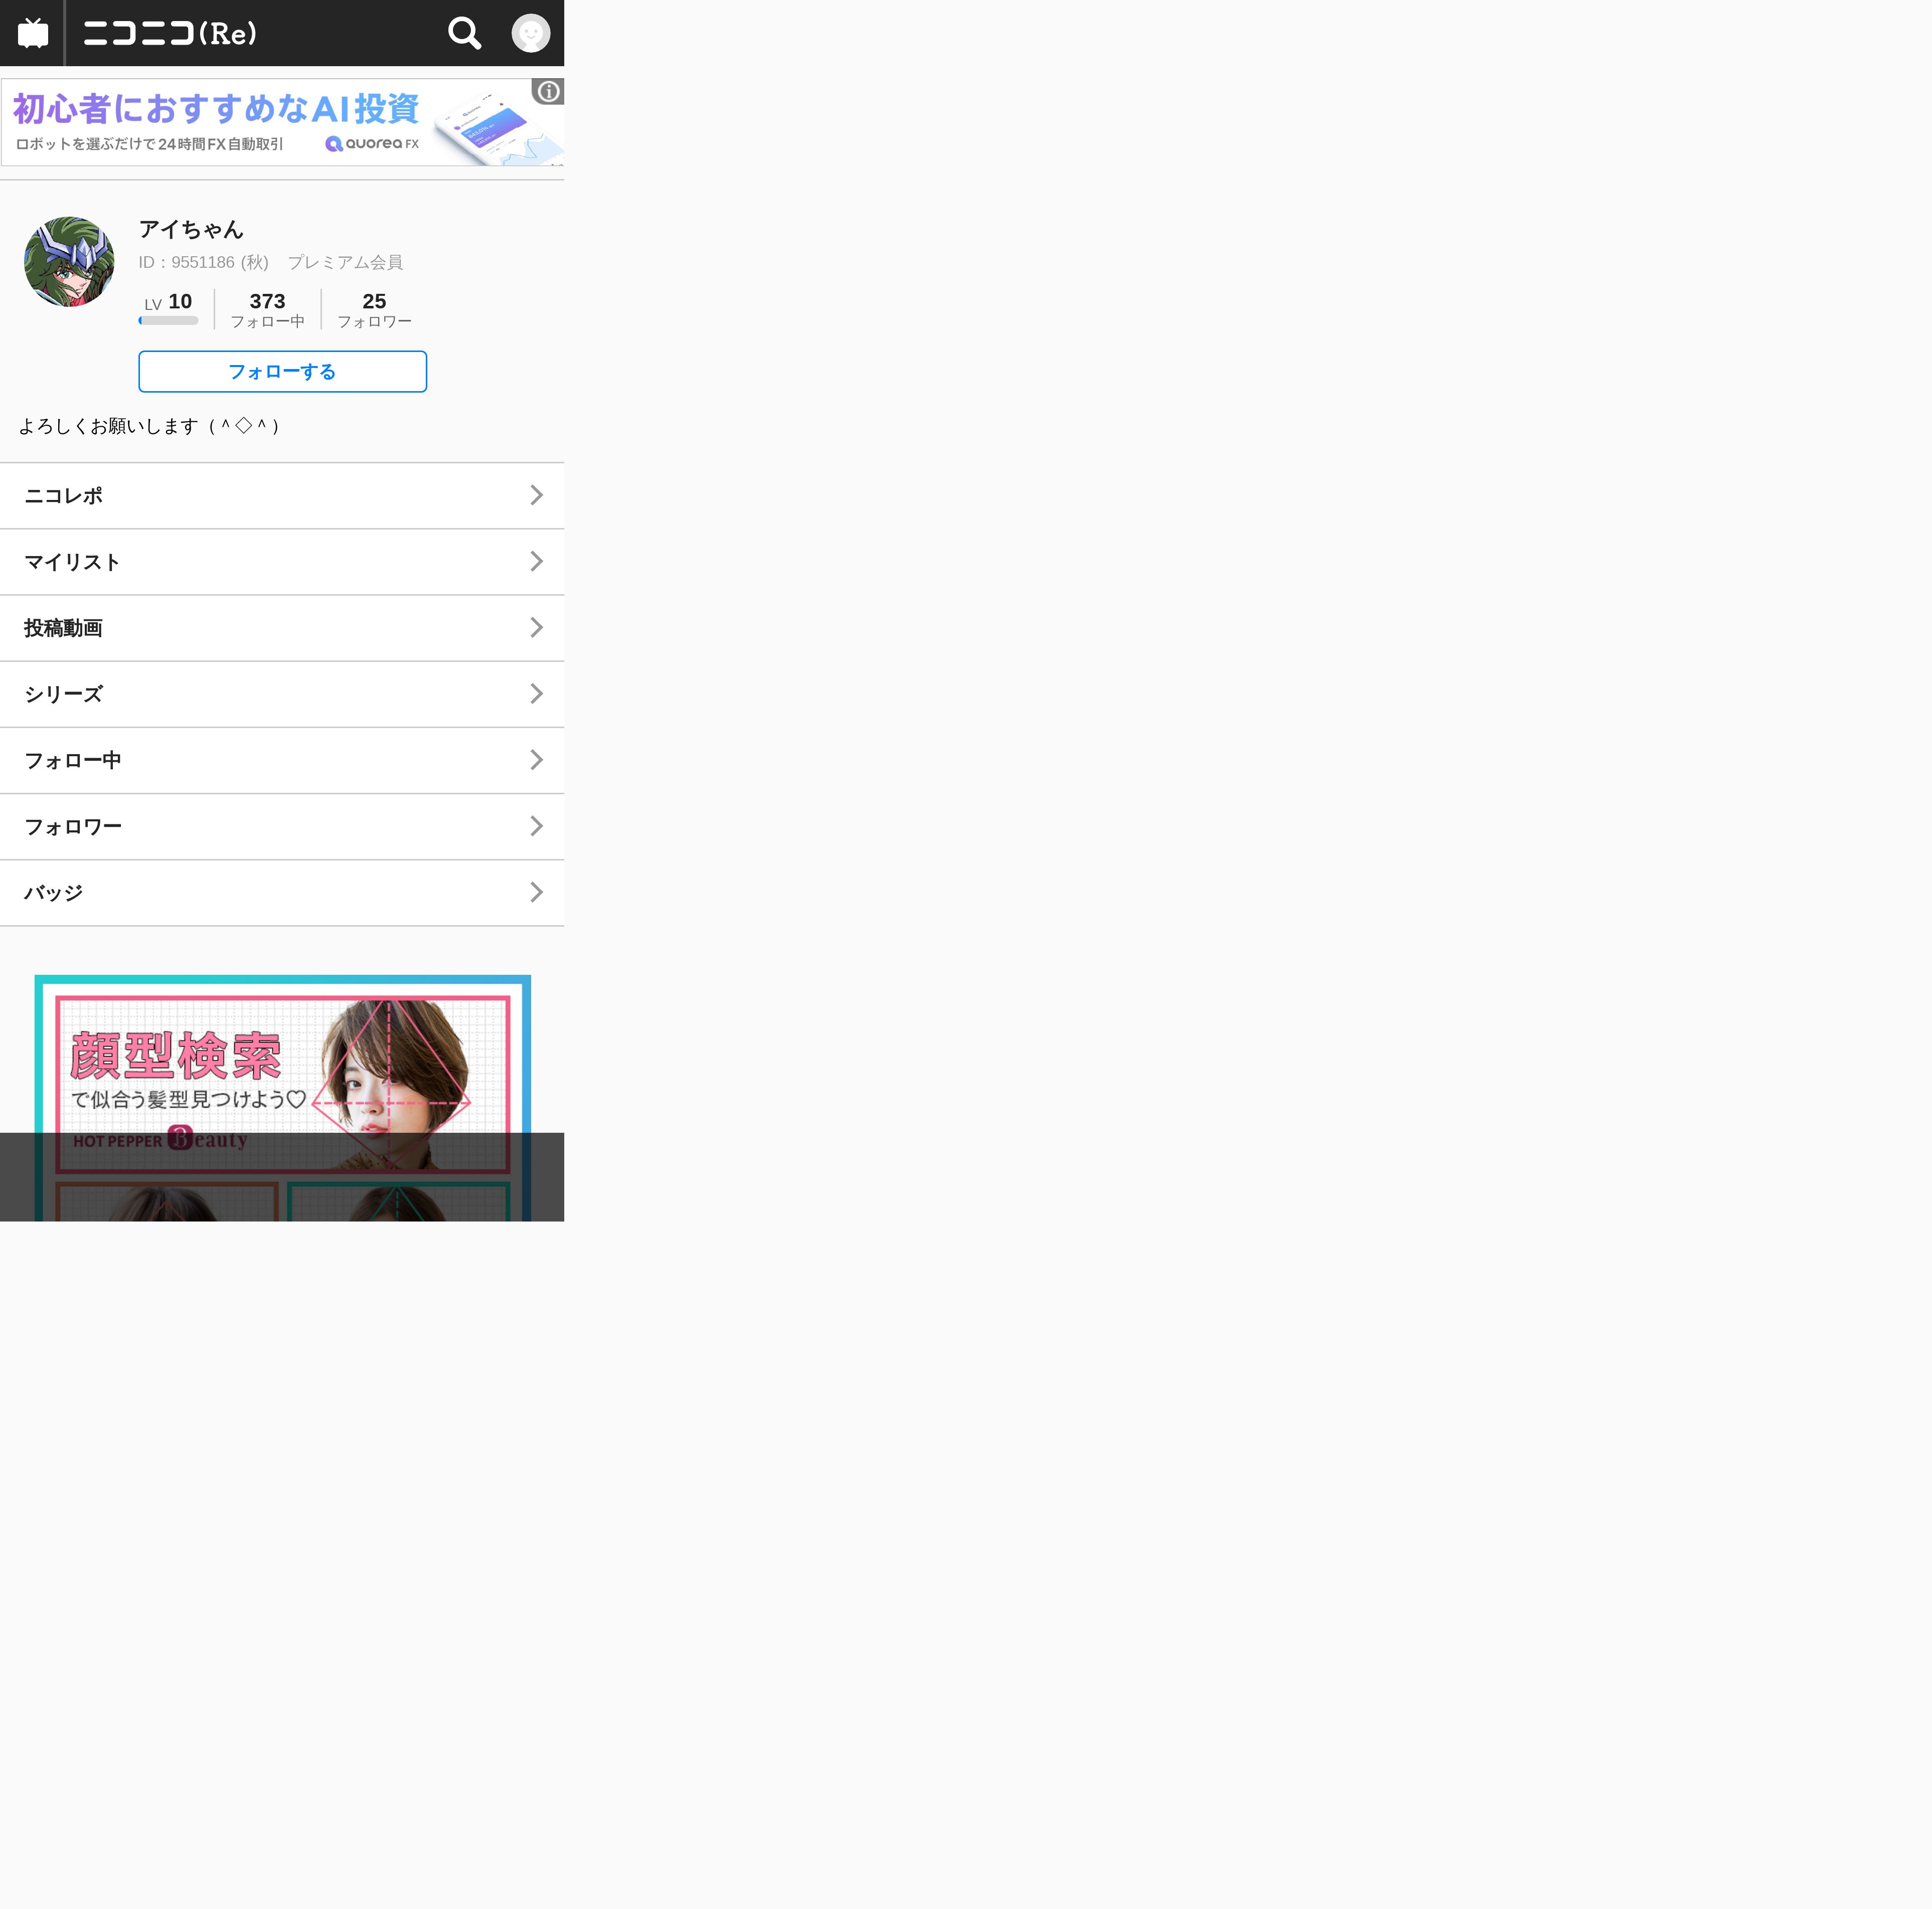Expand 投稿動画 using its chevron arrow
This screenshot has height=1909, width=1932.
click(536, 628)
